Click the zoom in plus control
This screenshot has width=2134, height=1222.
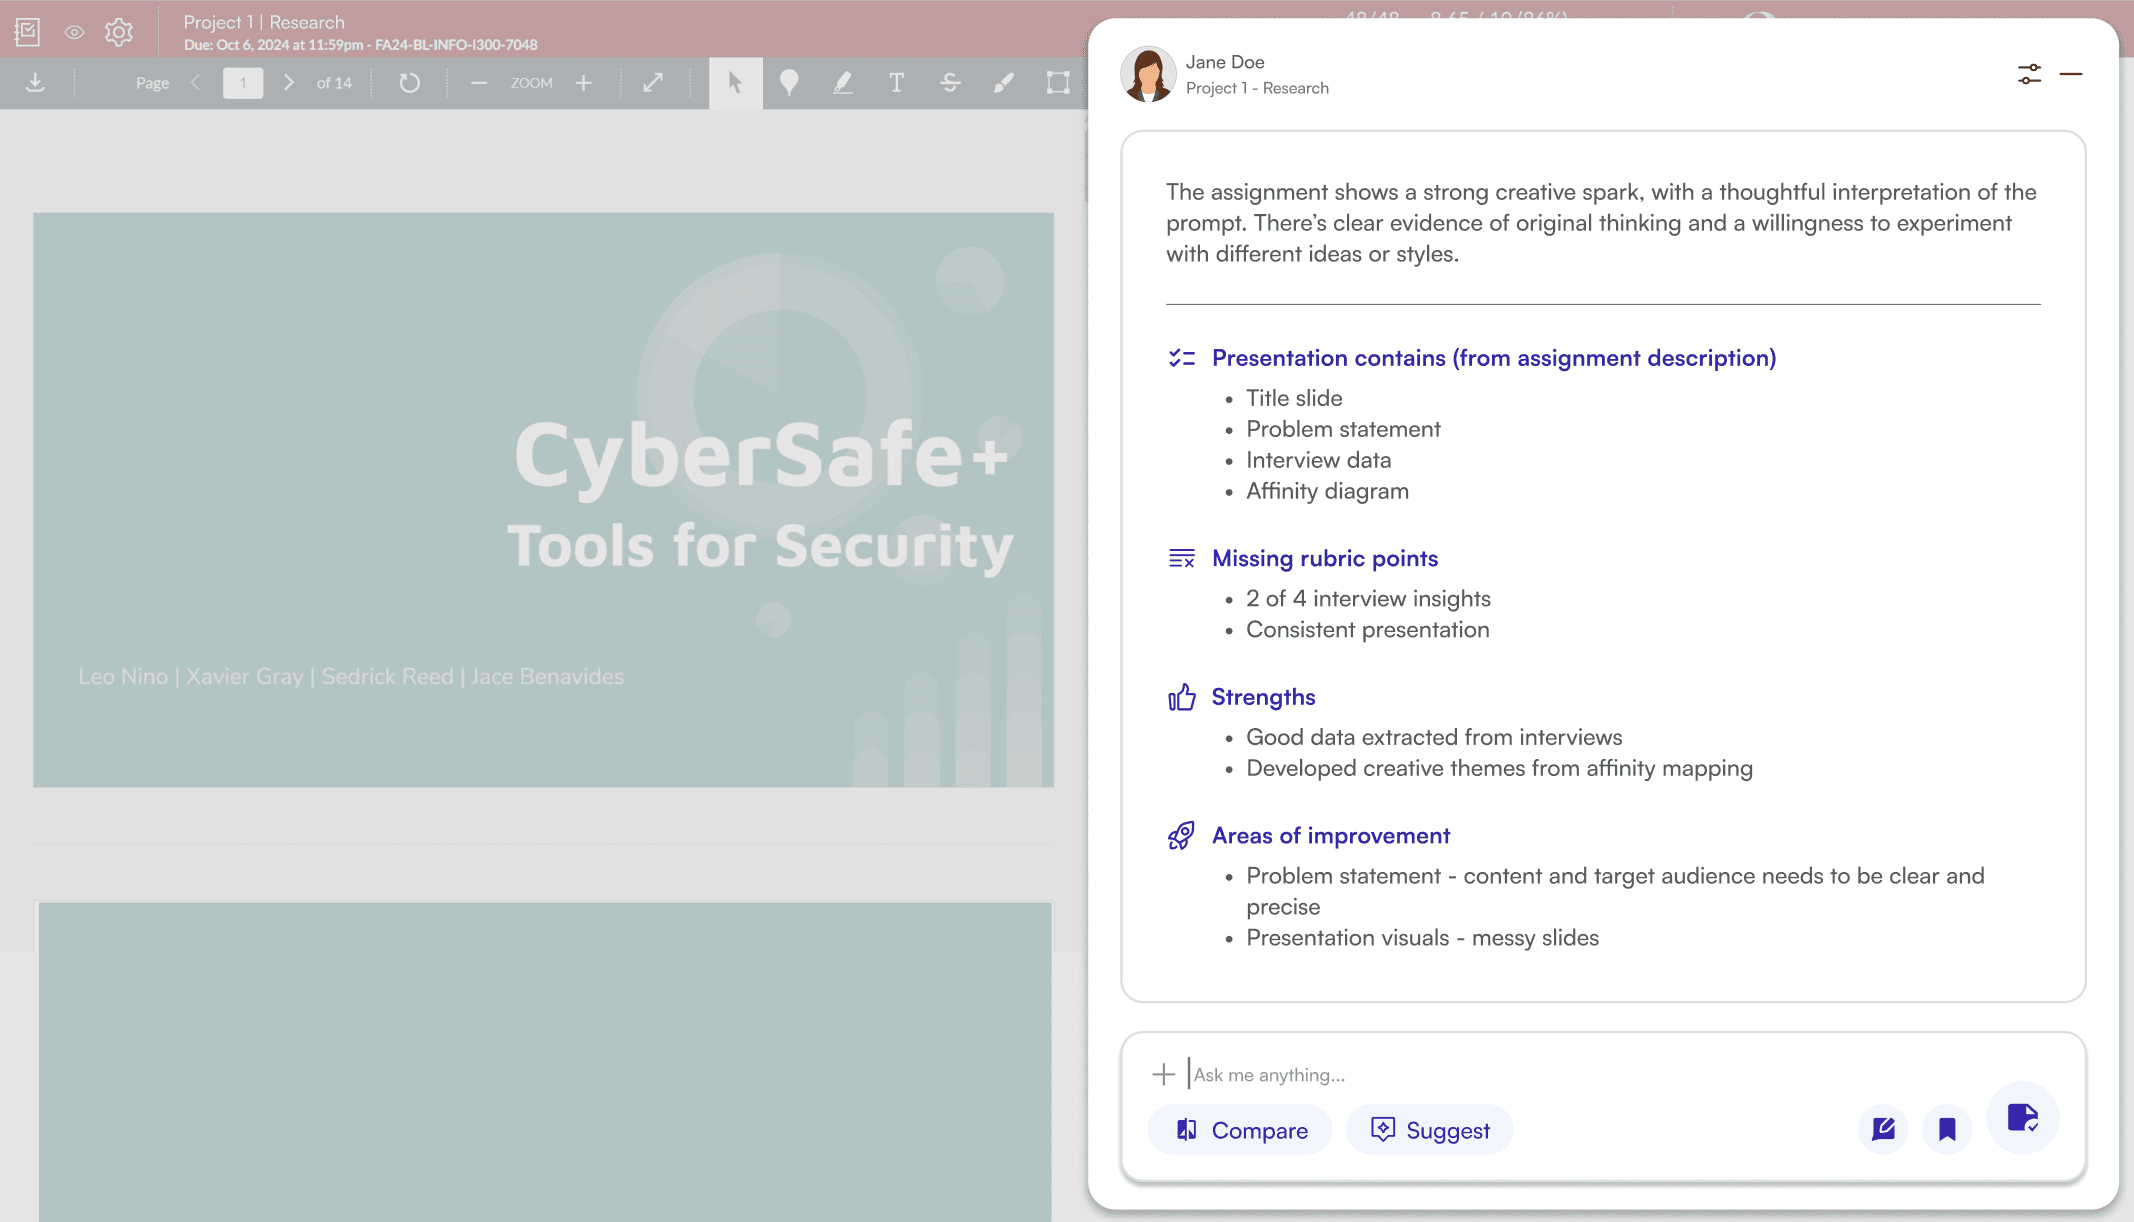click(x=584, y=83)
